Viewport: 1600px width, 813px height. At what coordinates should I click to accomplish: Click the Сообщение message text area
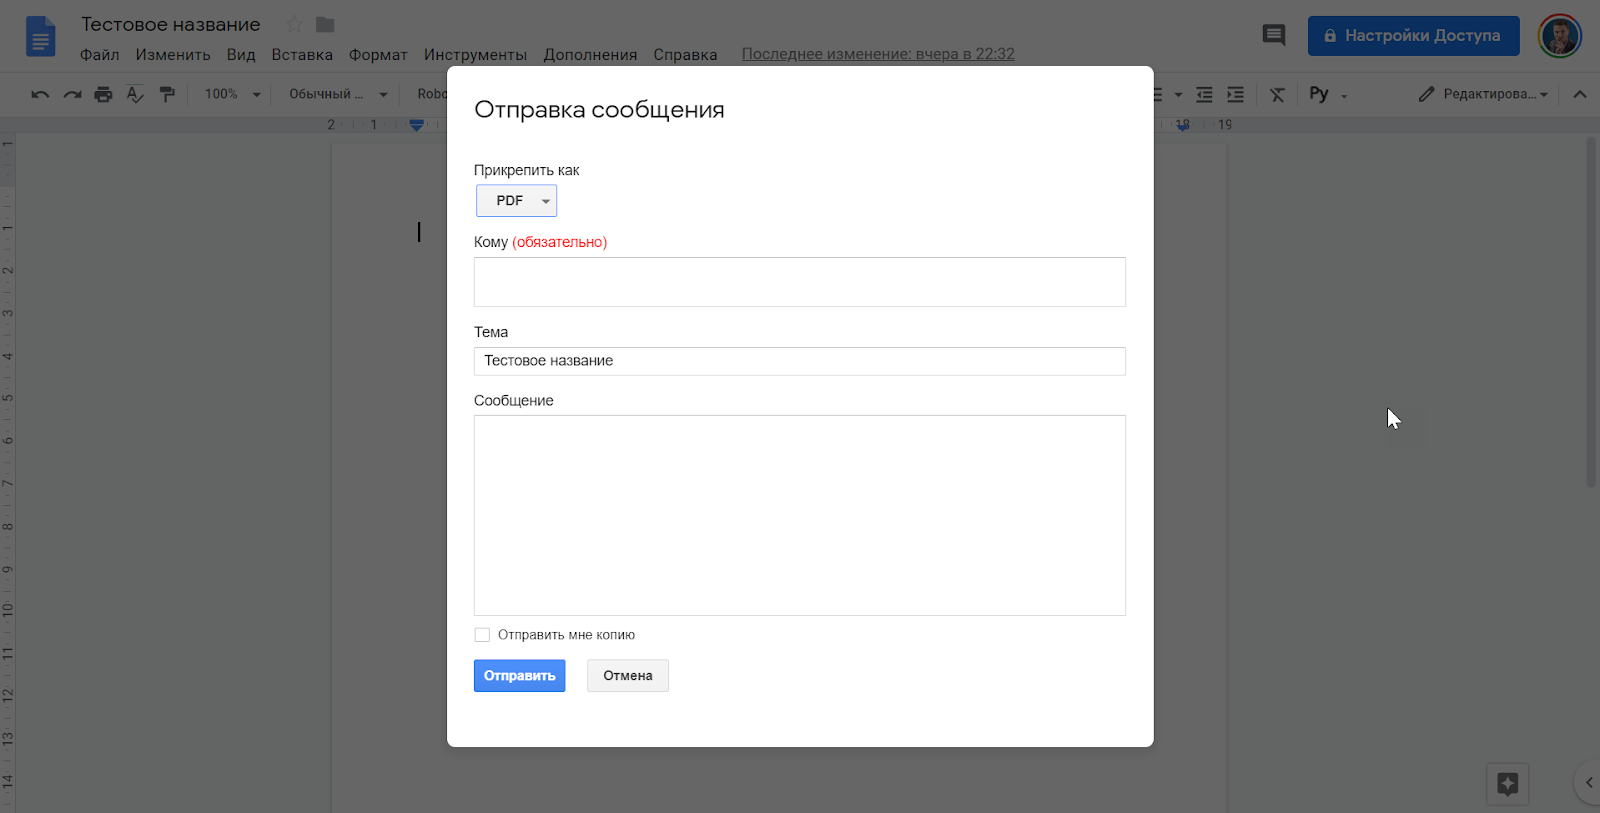click(800, 515)
